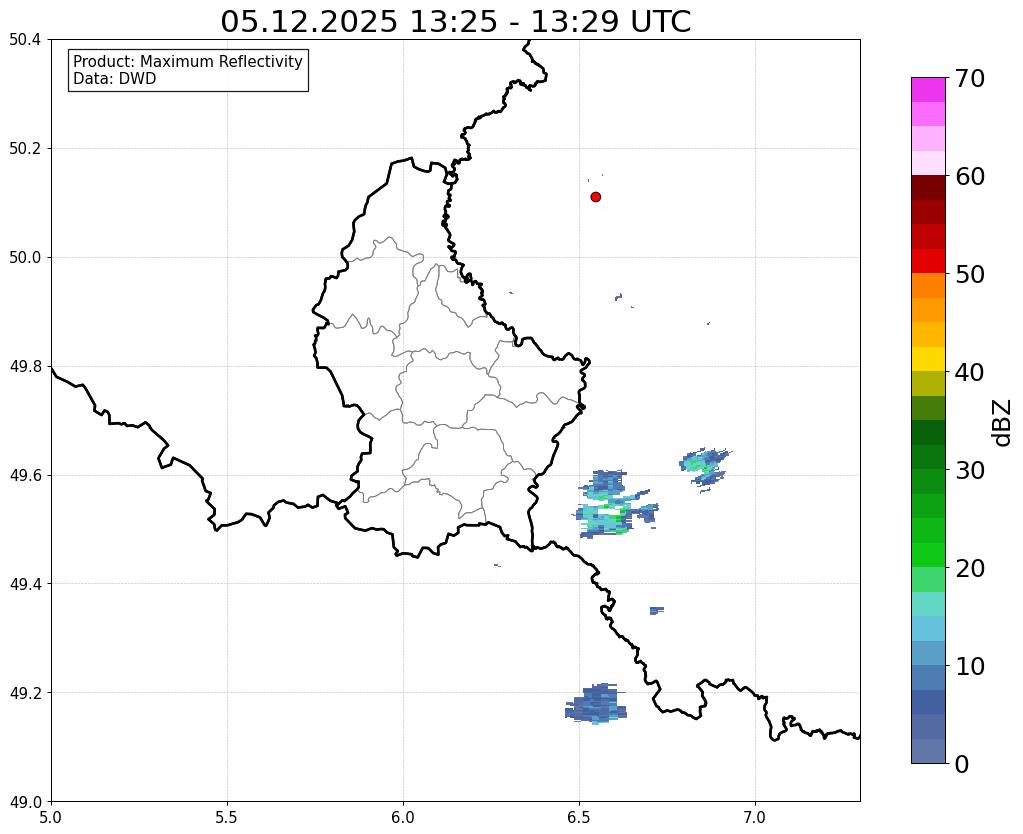
Task: Click the dark red swatch just below 60 dBZ
Action: coord(928,188)
